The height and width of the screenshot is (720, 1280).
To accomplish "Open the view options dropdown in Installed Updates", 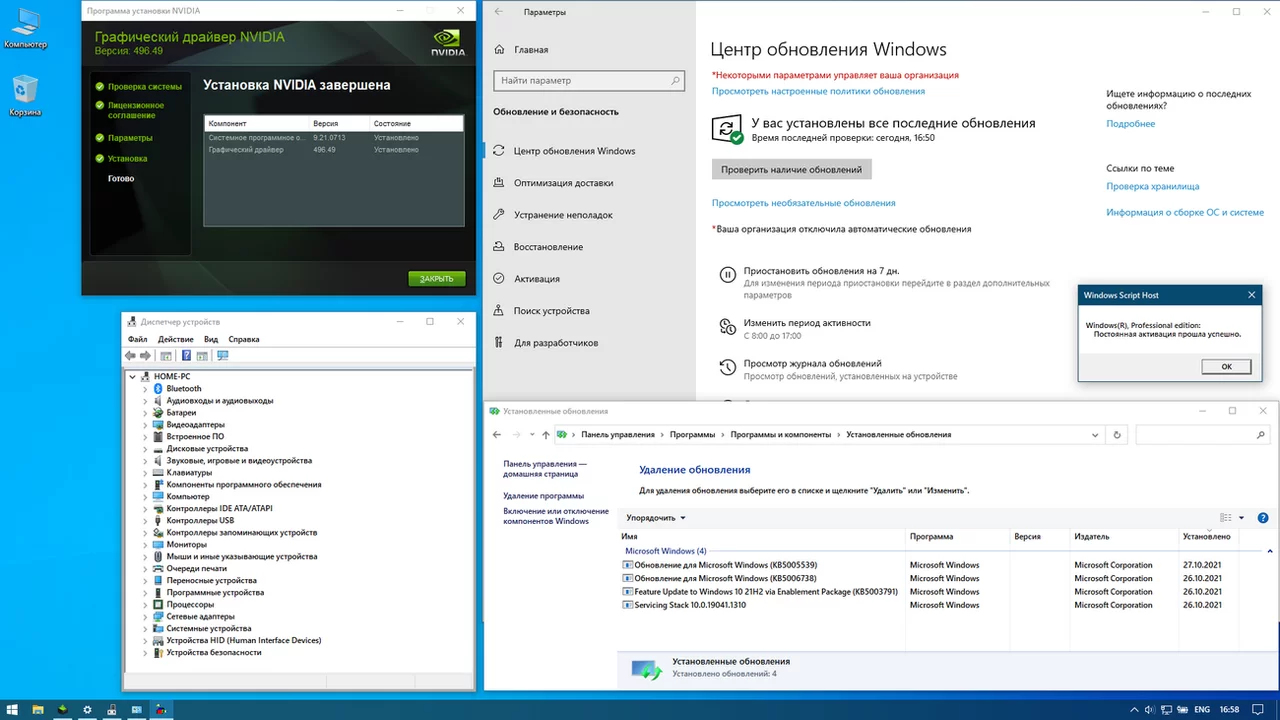I will 1241,518.
